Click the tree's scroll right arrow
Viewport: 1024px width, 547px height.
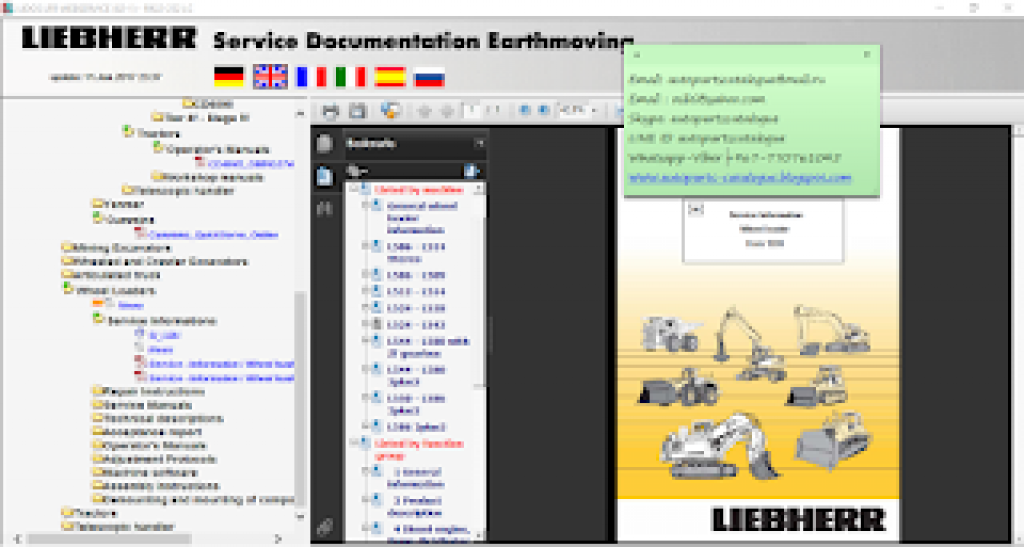(x=278, y=539)
